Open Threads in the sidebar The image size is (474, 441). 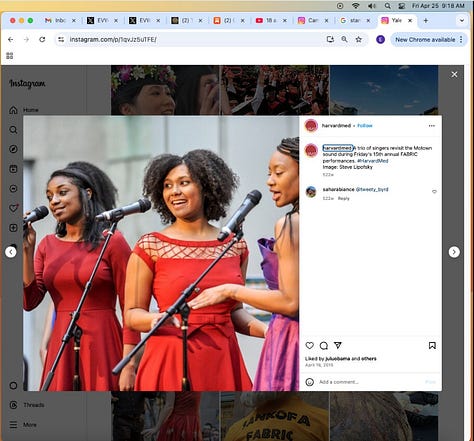pos(27,405)
